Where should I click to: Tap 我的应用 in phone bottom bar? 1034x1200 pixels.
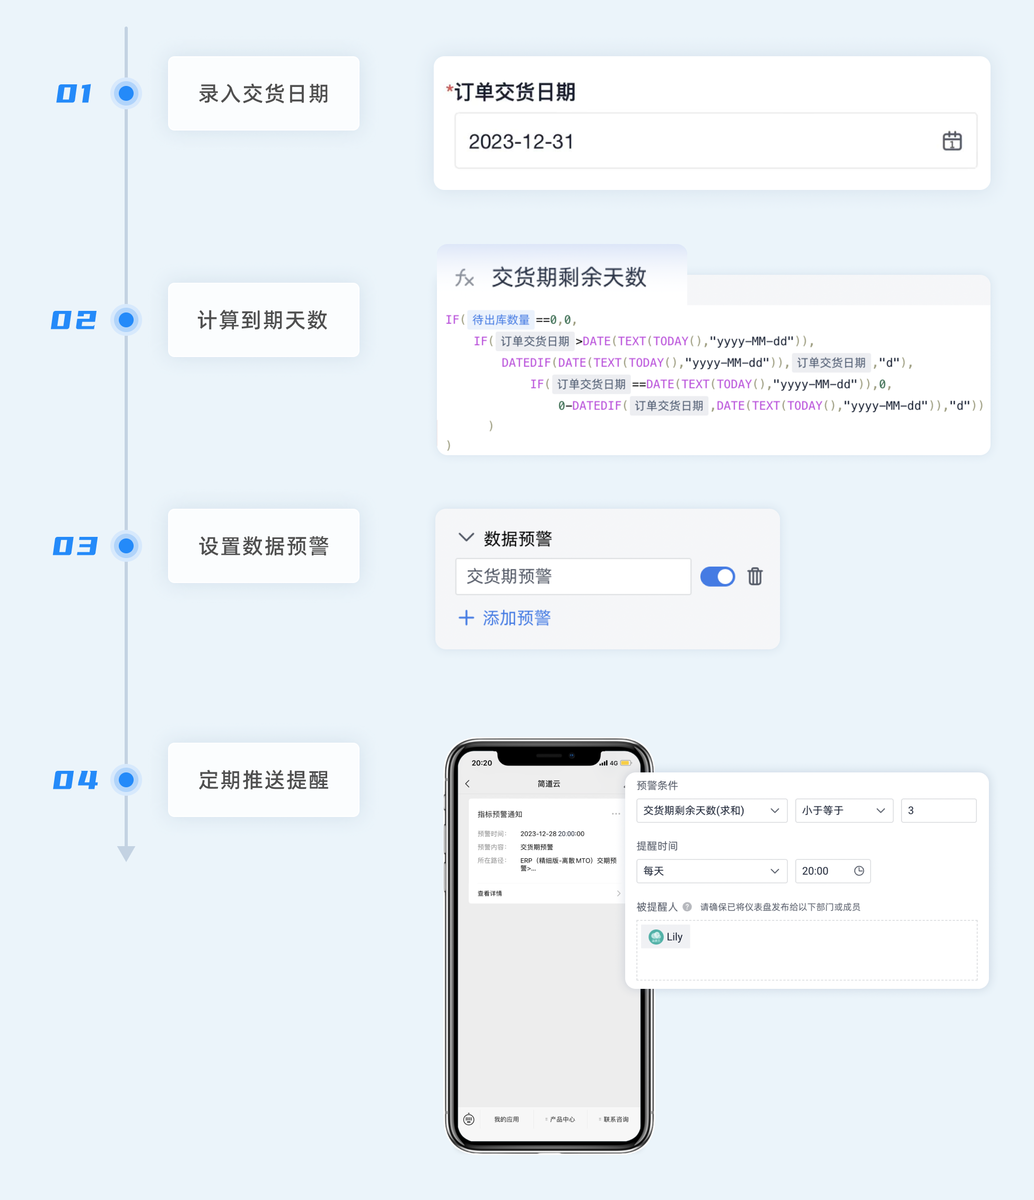click(506, 1119)
